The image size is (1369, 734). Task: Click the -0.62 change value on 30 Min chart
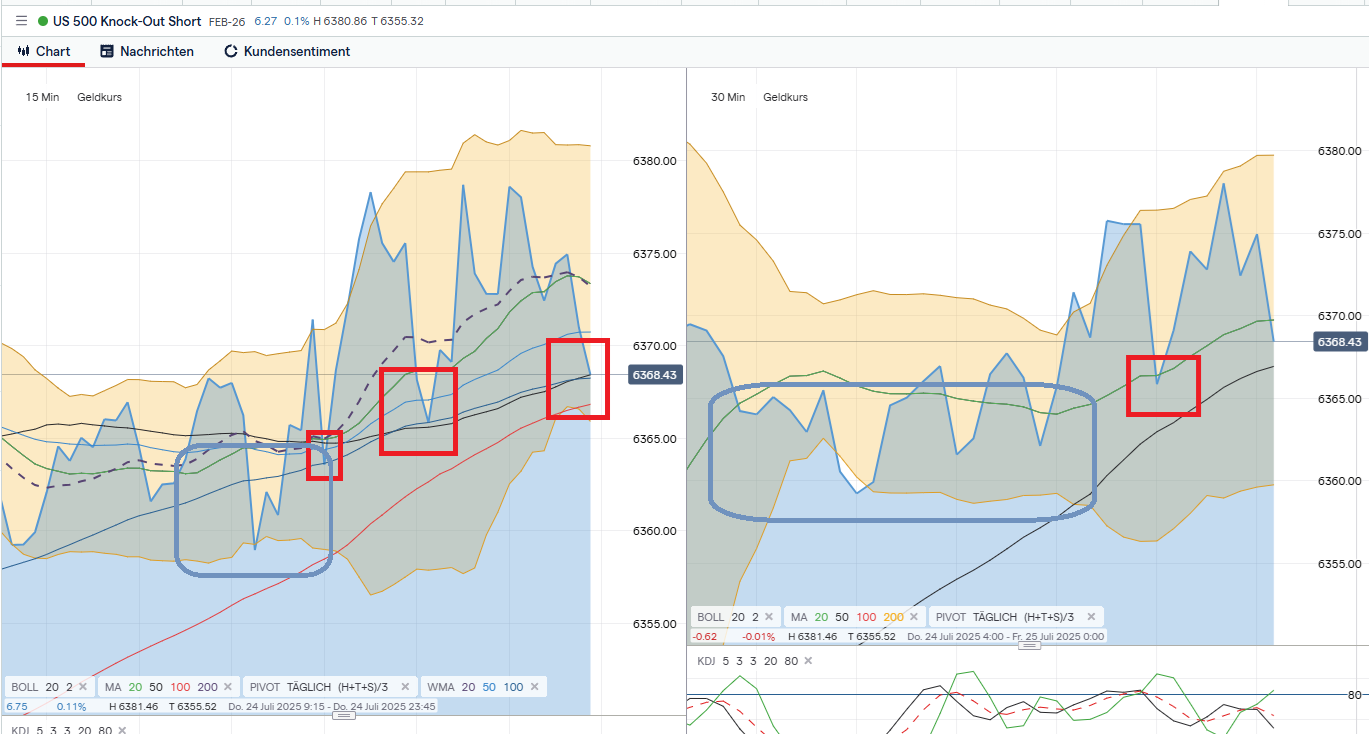click(705, 636)
